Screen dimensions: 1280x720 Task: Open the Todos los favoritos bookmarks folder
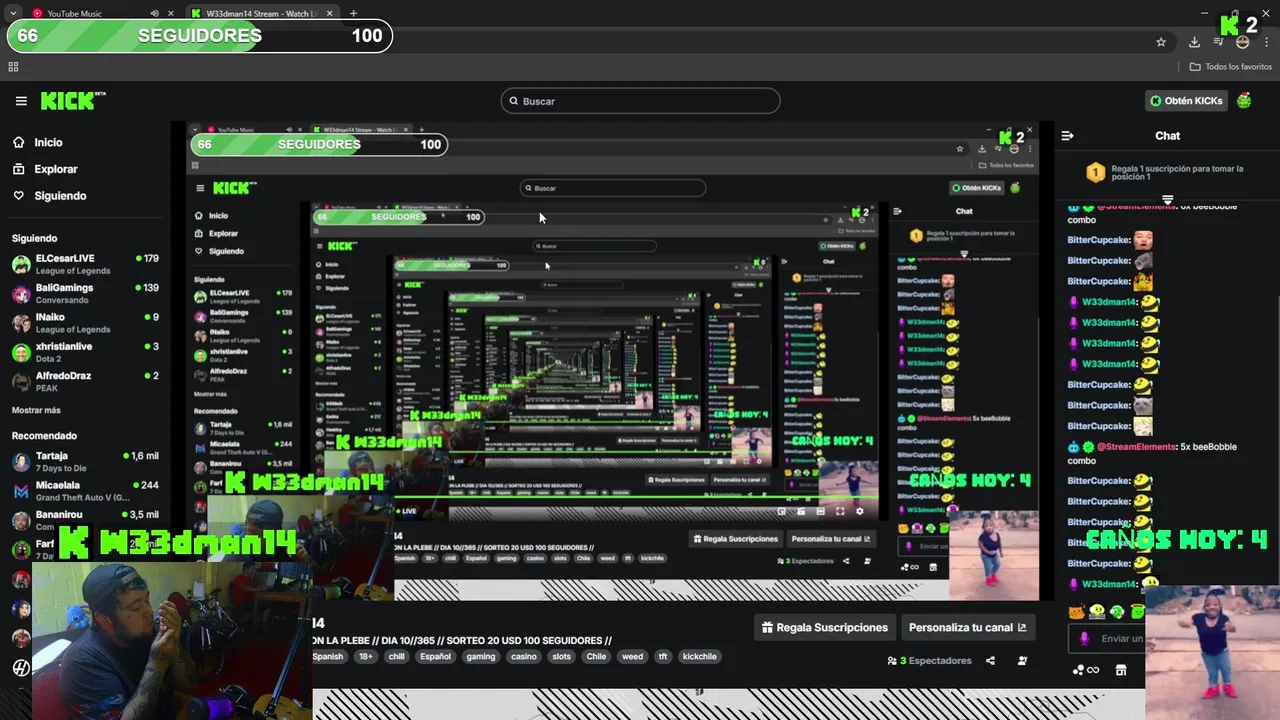tap(1230, 66)
